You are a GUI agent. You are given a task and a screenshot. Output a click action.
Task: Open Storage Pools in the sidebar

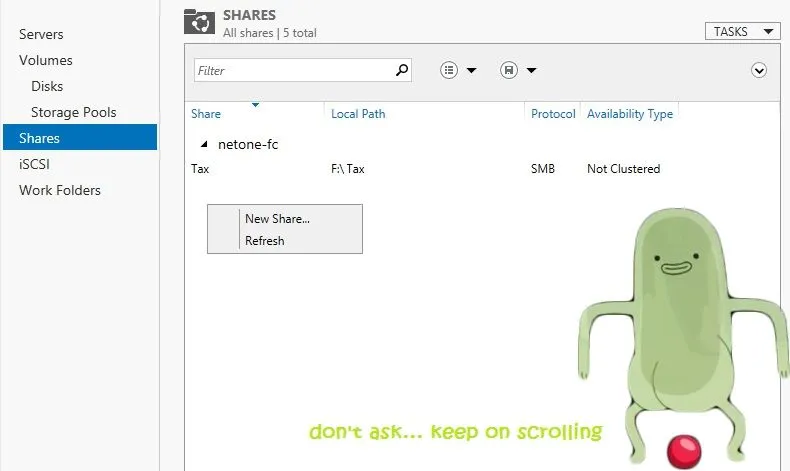(x=74, y=112)
